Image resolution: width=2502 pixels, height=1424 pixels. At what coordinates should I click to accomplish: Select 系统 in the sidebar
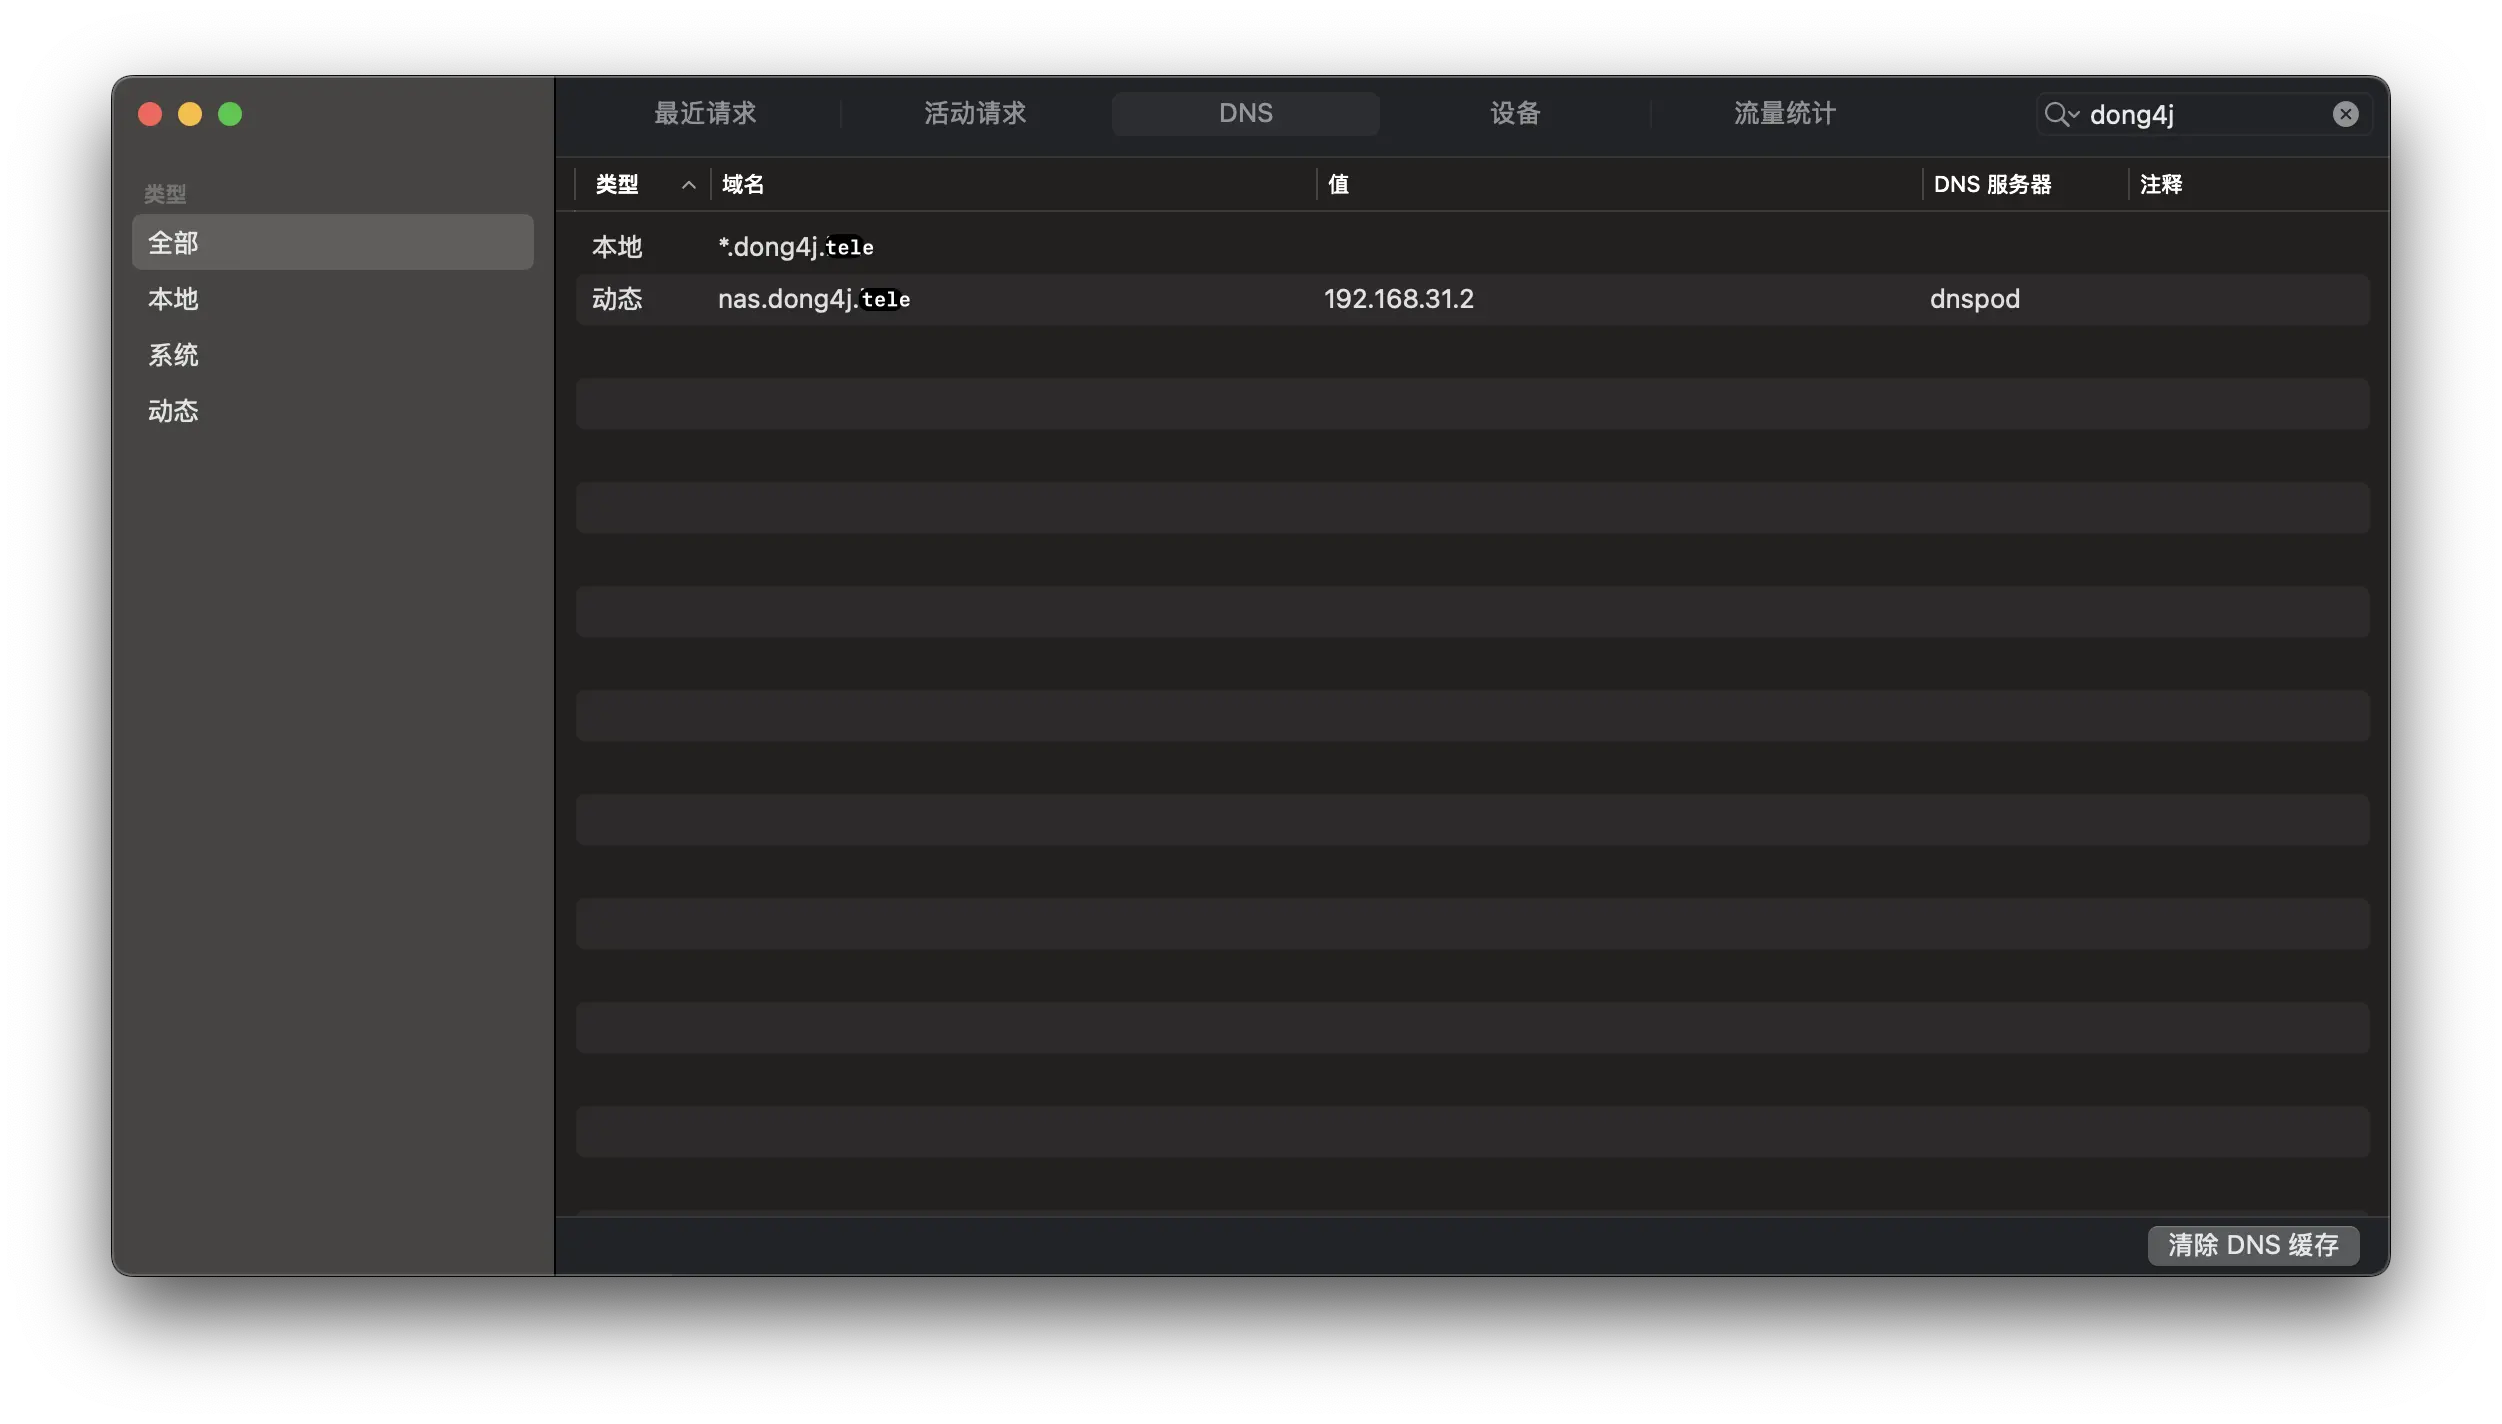coord(174,355)
